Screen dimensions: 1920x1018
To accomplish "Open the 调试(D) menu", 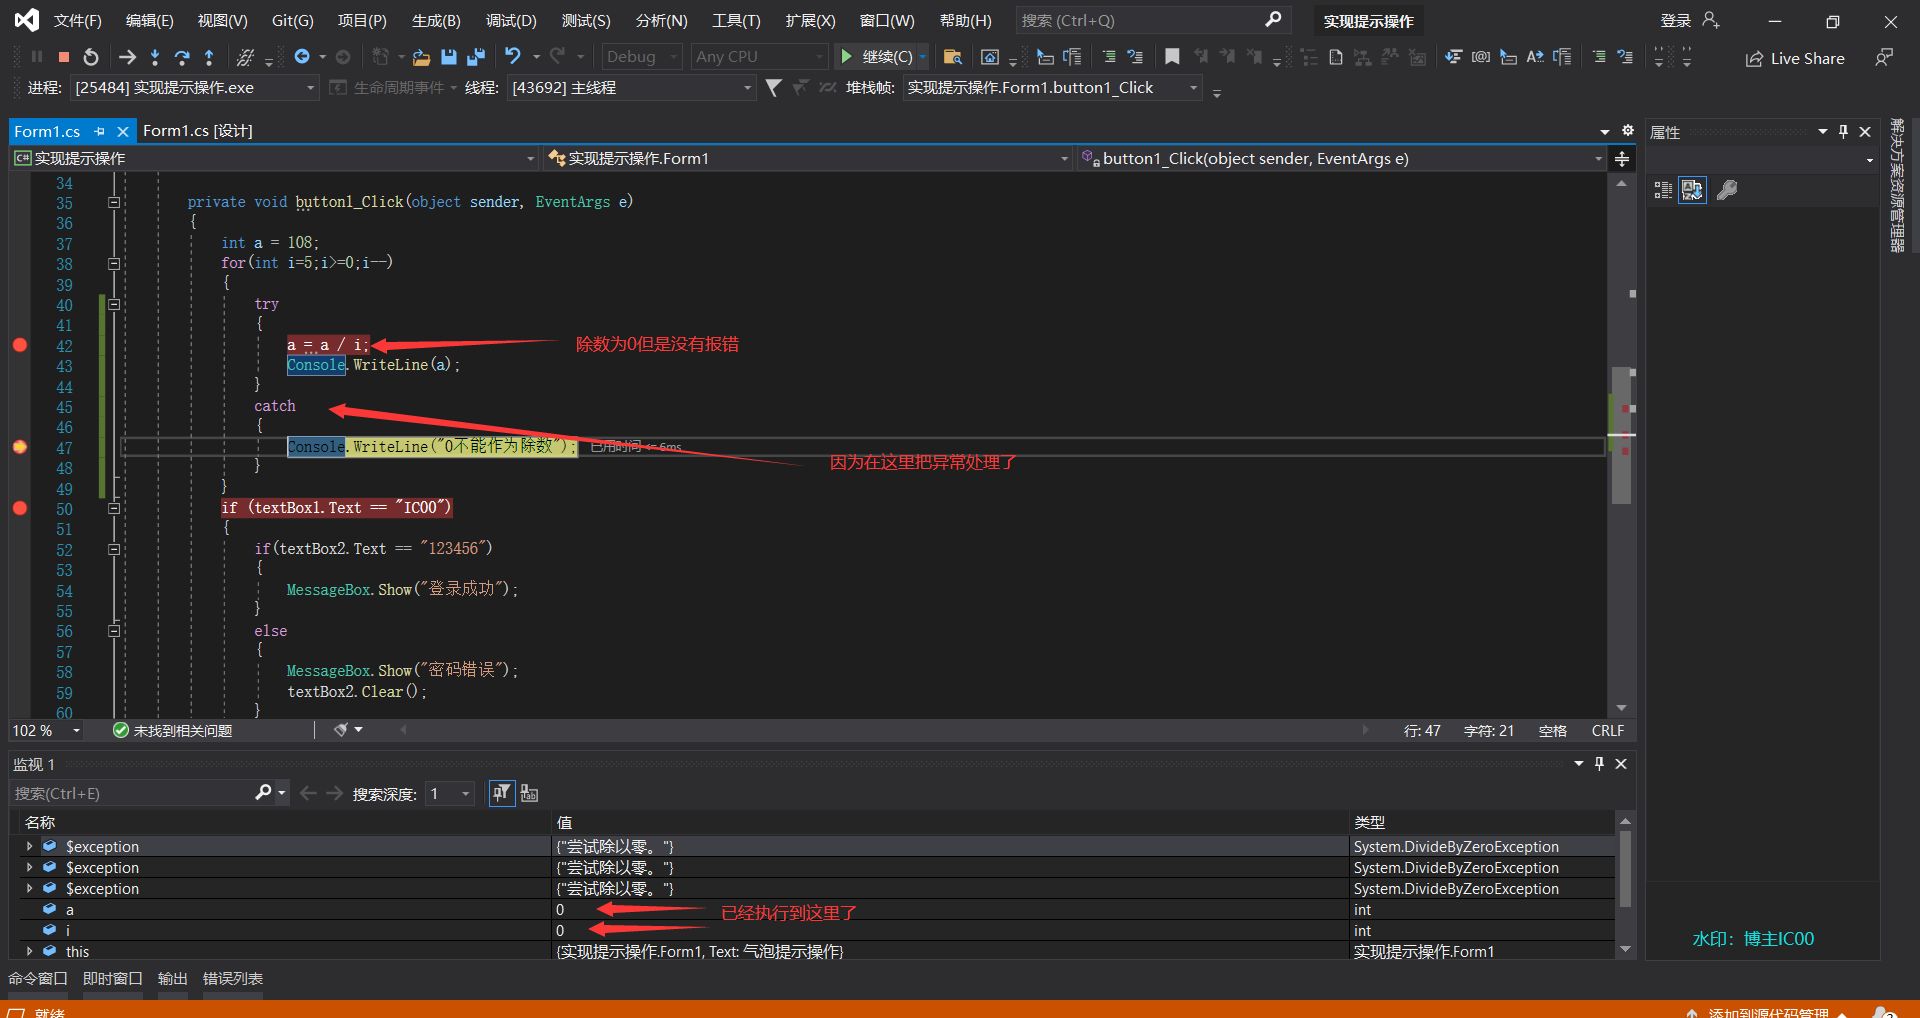I will pos(510,20).
